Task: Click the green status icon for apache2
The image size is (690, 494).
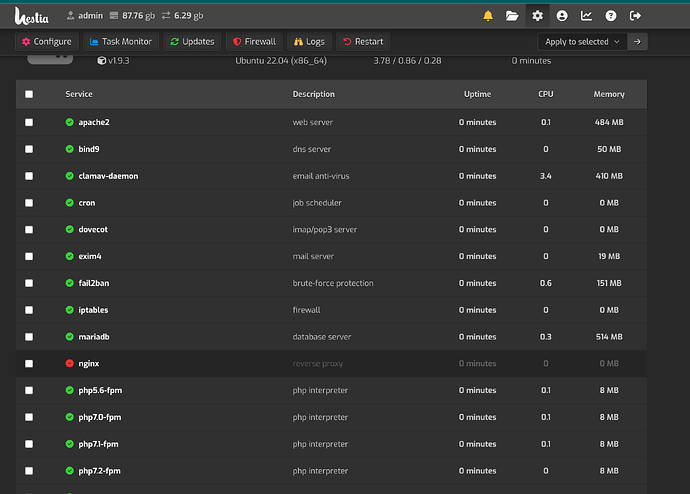Action: pos(70,122)
